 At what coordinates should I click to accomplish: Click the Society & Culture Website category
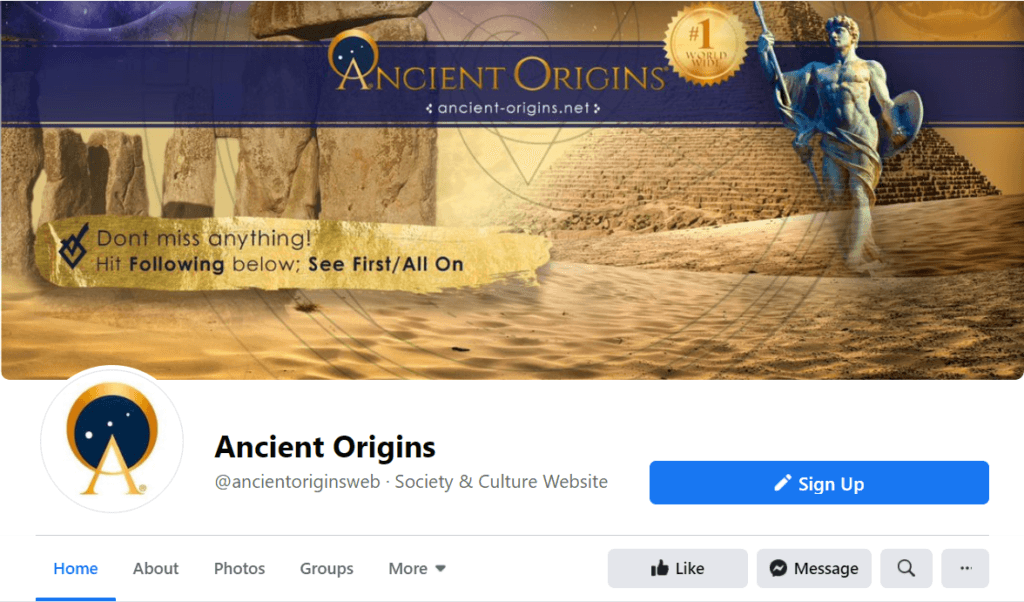(501, 482)
